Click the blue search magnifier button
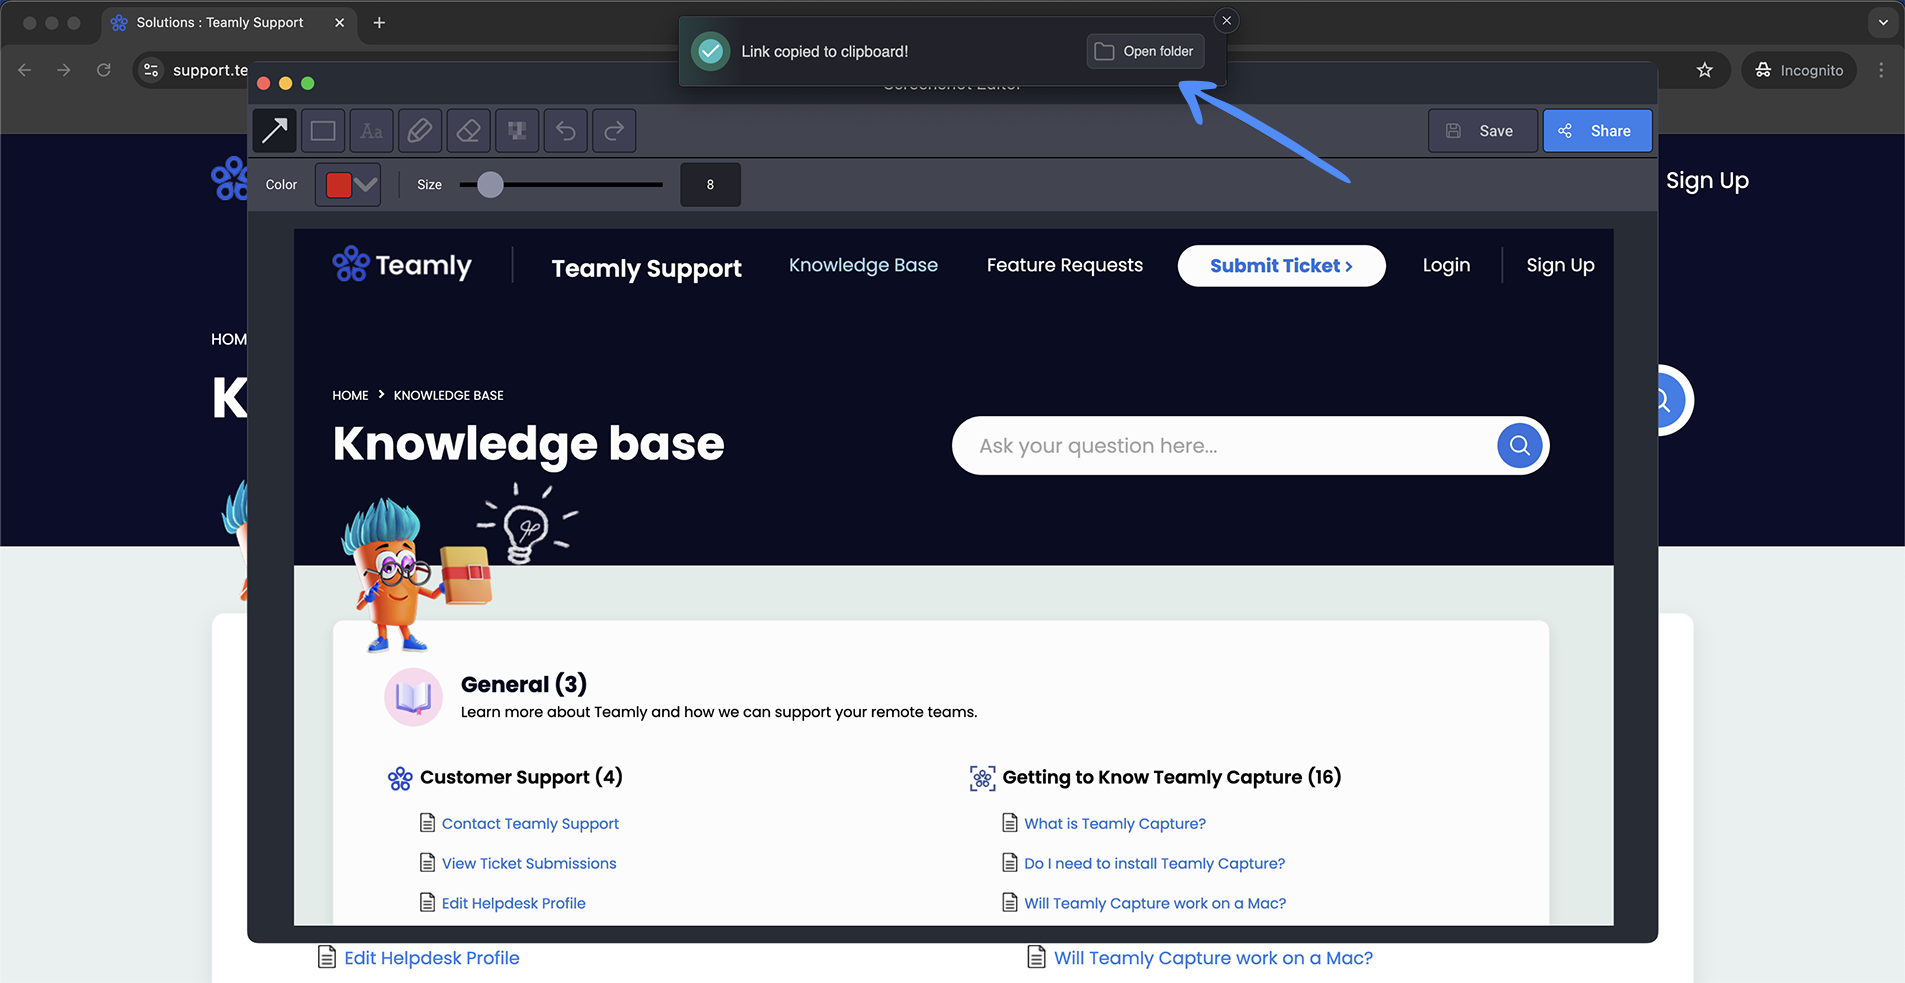Image resolution: width=1905 pixels, height=983 pixels. point(1519,446)
